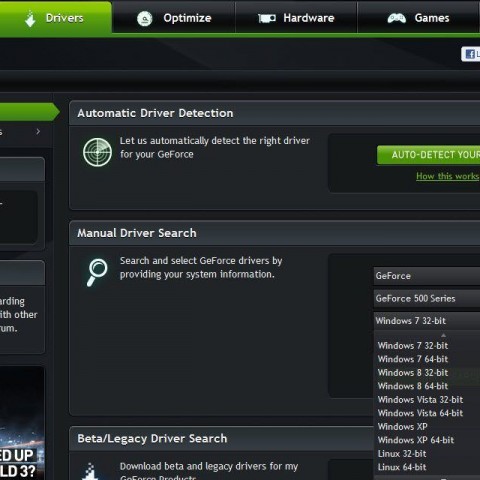Pick Windows Vista 32-bit from the list

[x=420, y=400]
